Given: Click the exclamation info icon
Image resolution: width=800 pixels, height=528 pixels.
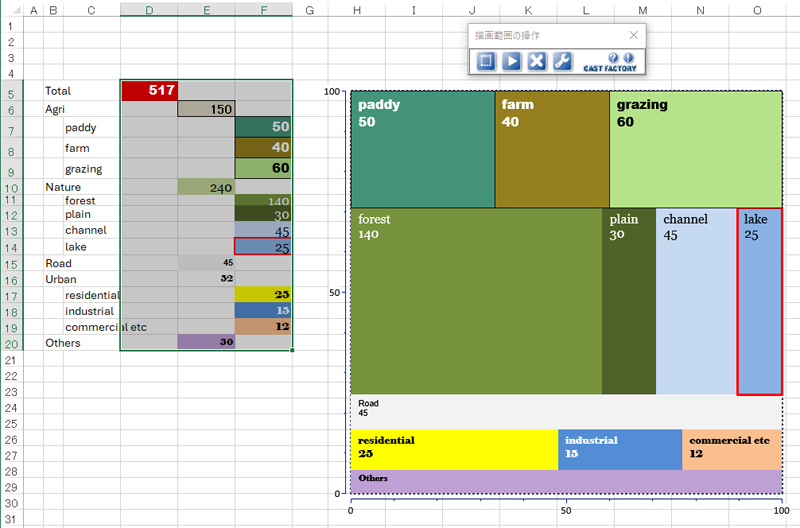Looking at the screenshot, I should coord(629,58).
